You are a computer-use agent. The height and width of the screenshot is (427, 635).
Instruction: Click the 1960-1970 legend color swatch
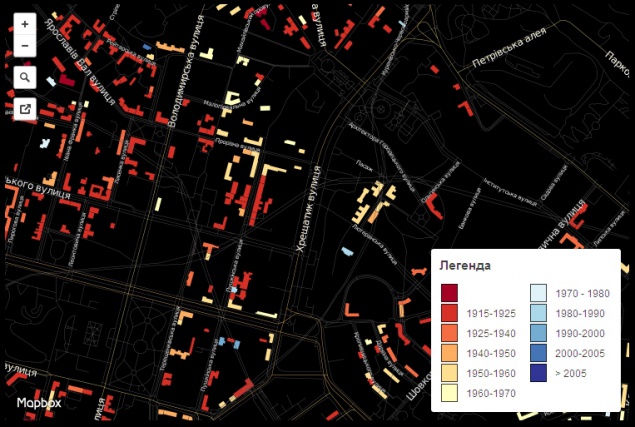[450, 393]
